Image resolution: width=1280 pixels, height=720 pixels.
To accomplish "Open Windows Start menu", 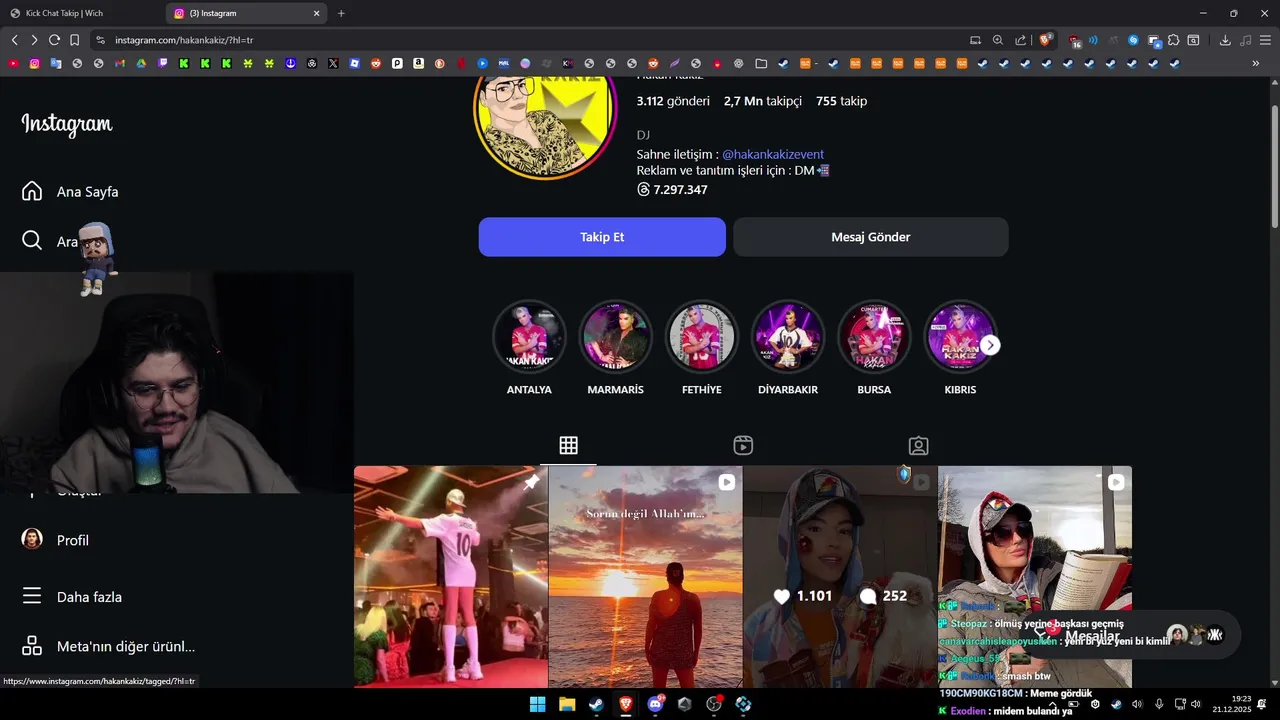I will tap(537, 704).
